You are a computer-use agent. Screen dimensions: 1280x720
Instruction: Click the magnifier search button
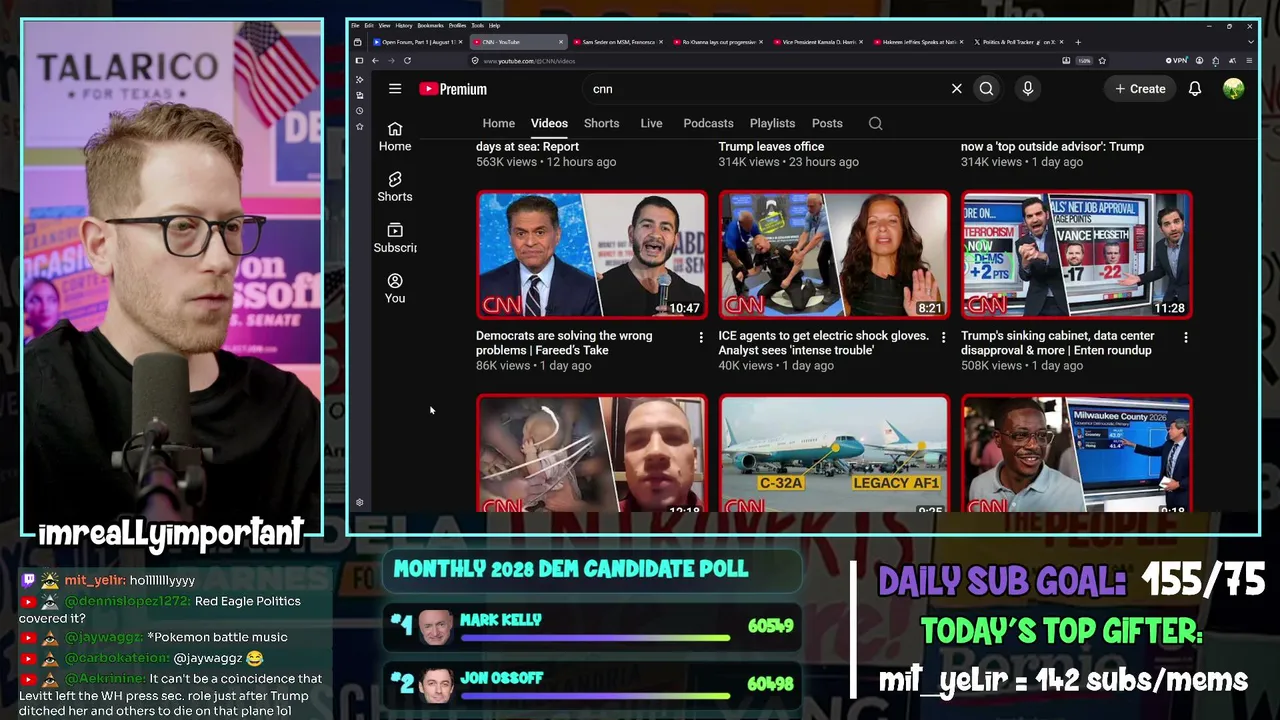point(986,89)
